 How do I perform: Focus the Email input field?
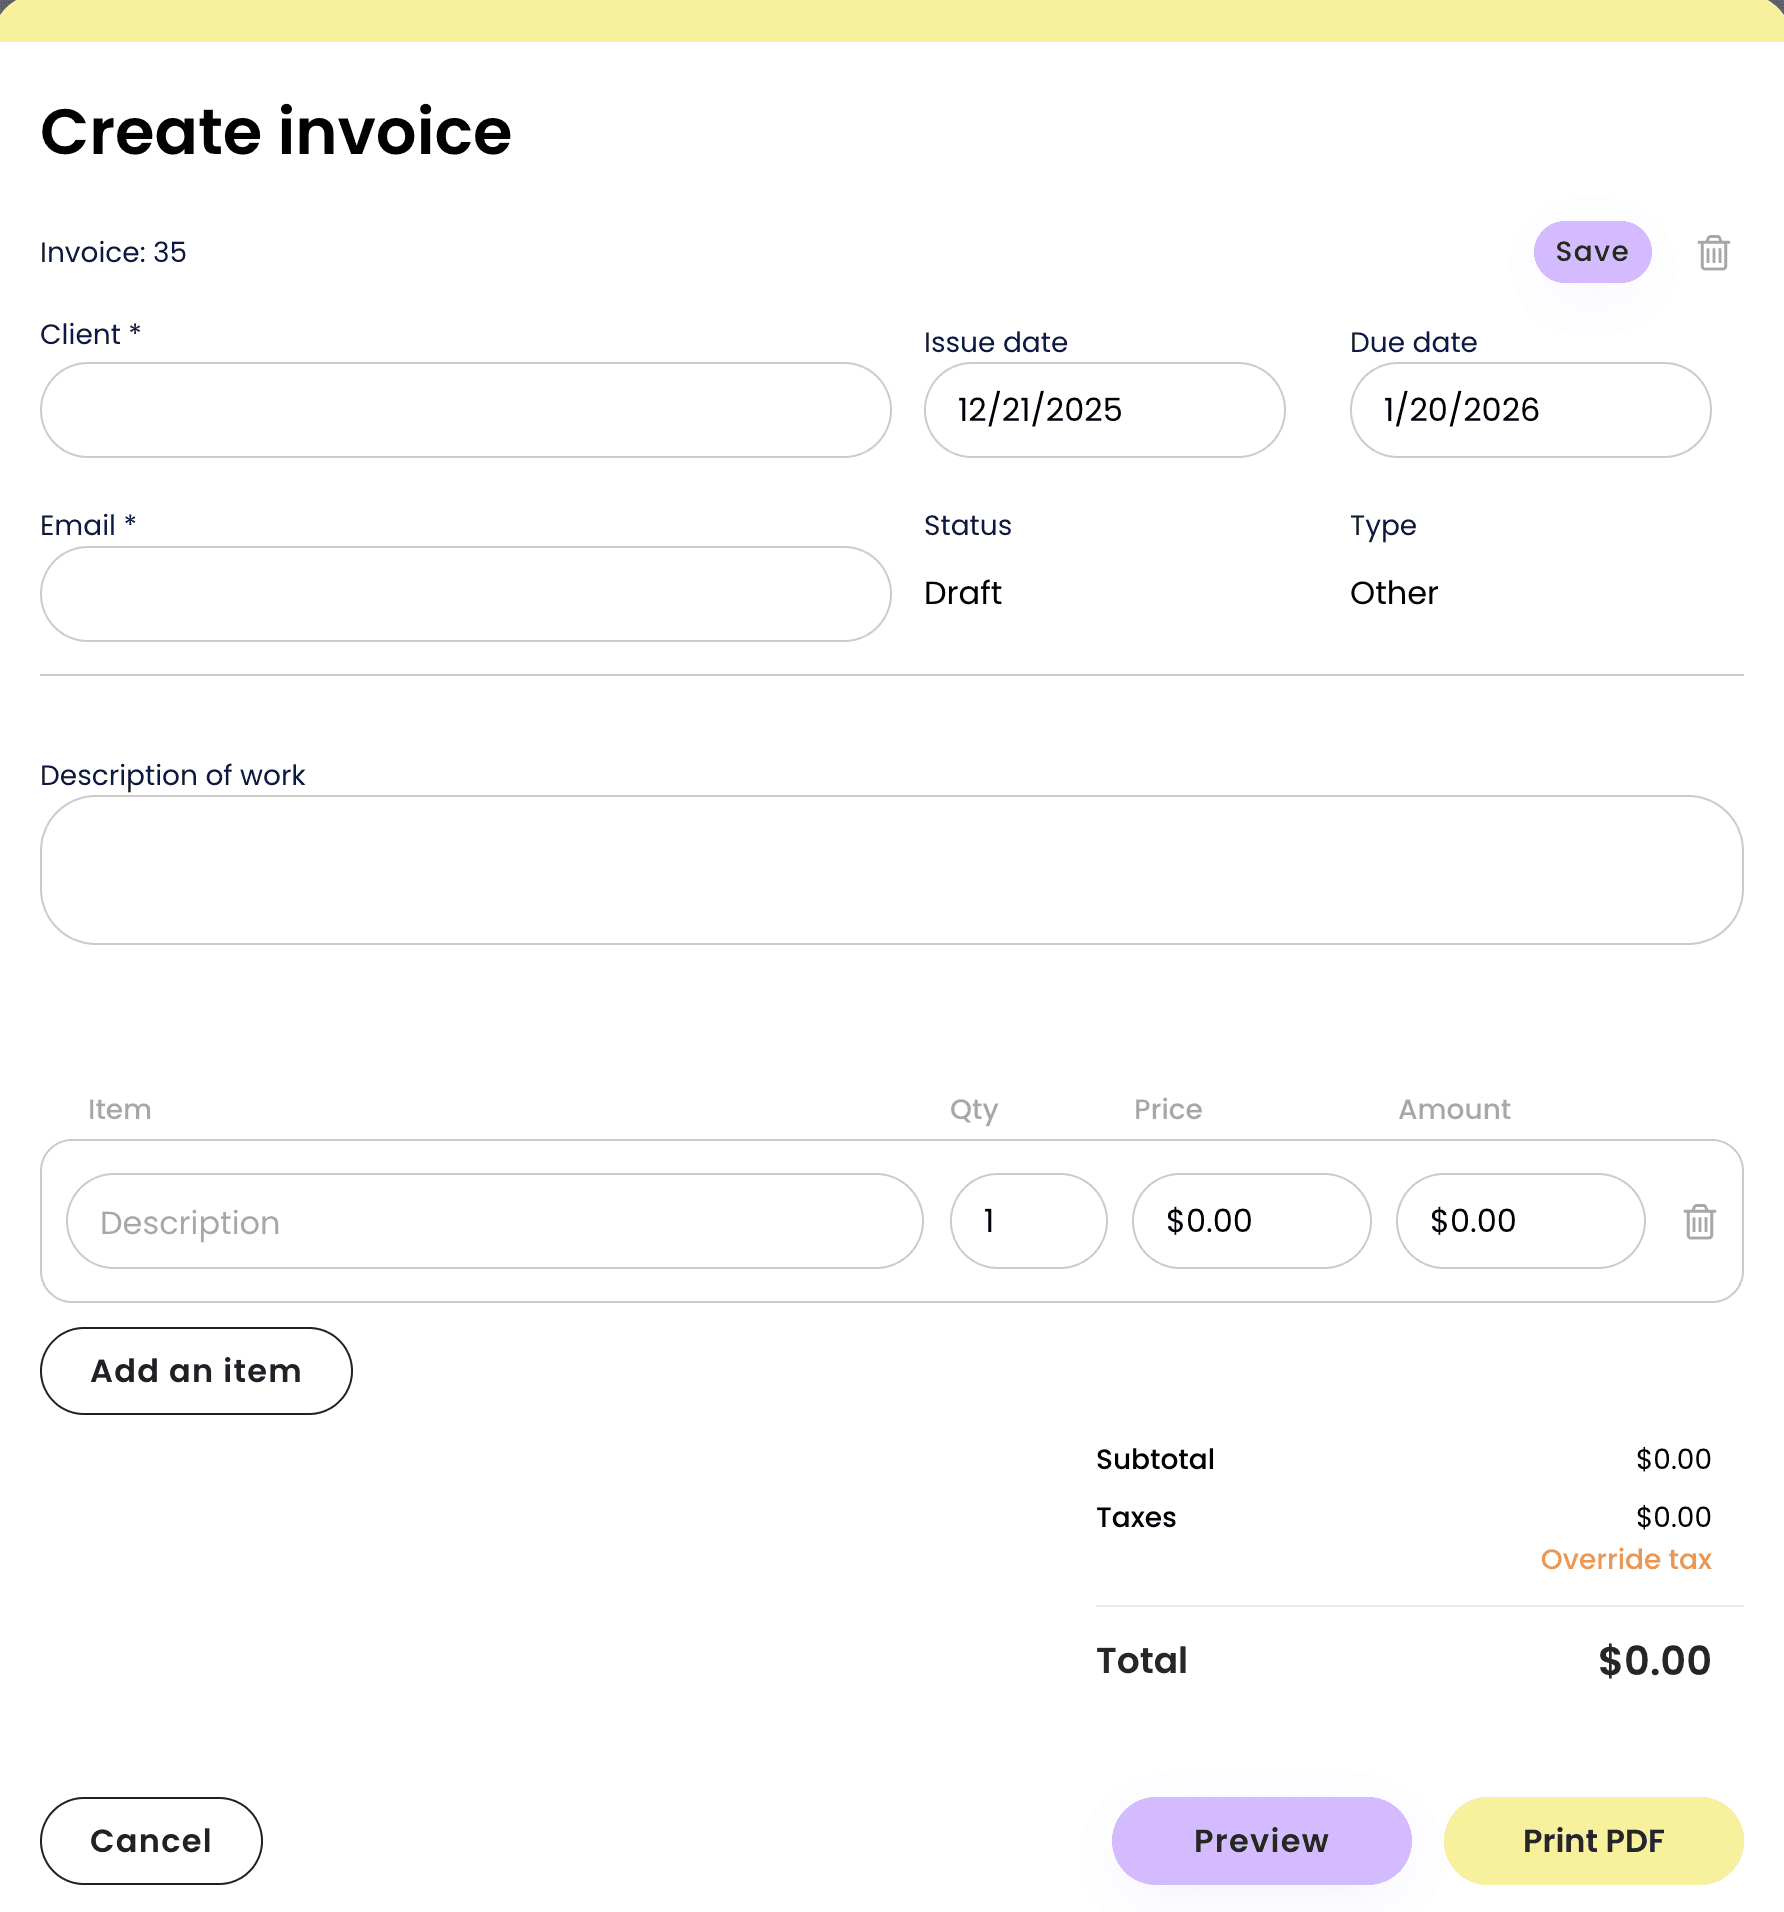click(465, 594)
